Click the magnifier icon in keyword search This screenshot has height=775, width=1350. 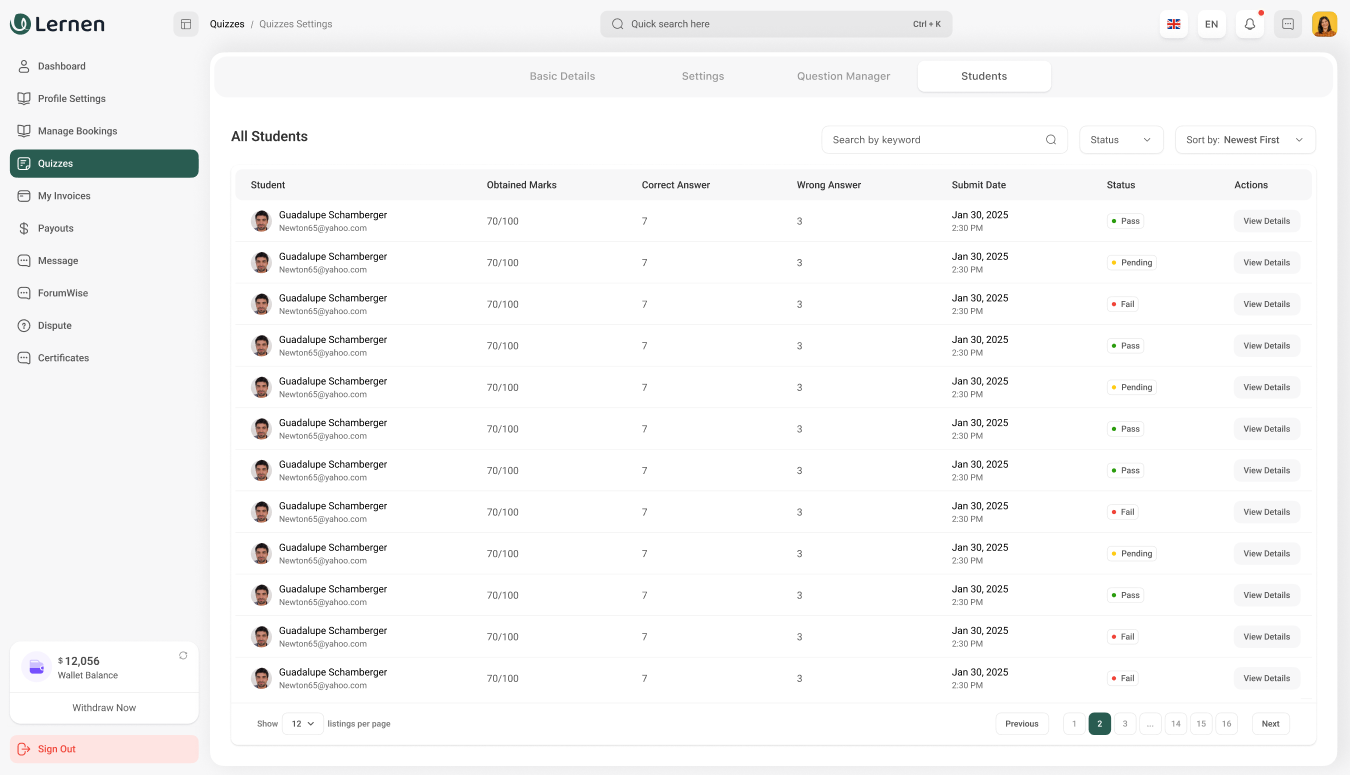1050,140
